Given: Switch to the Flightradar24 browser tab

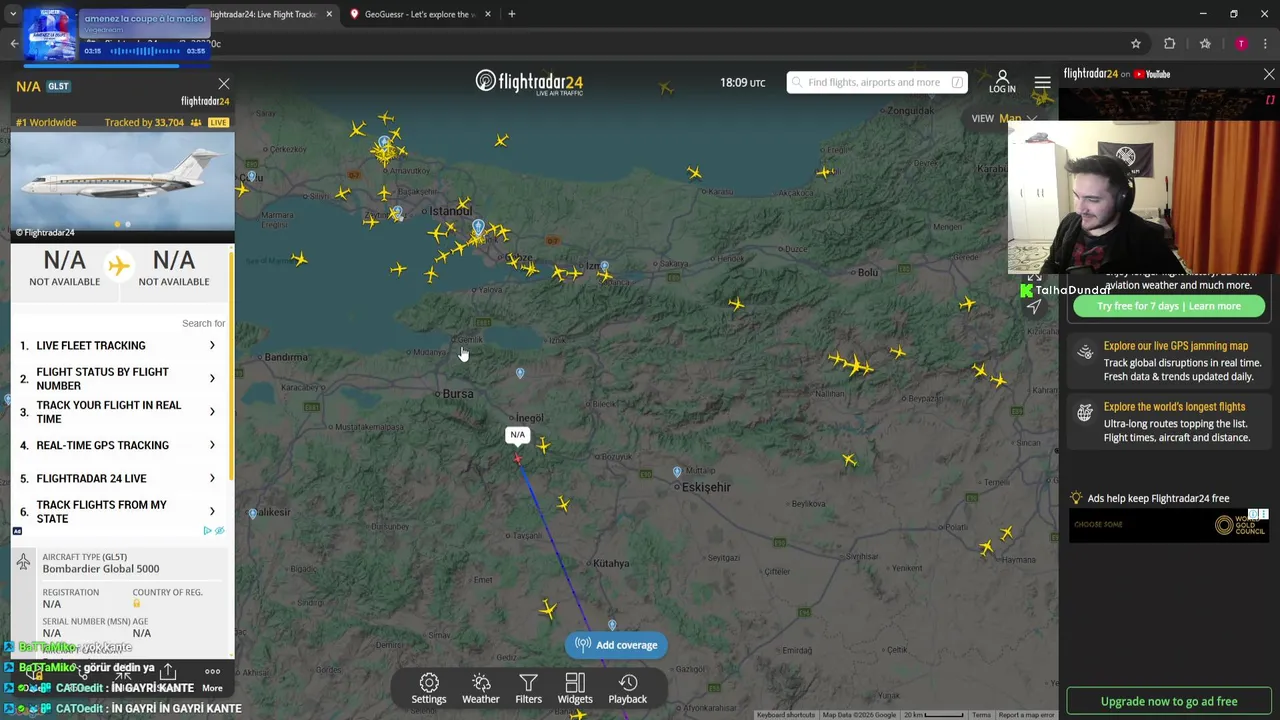Looking at the screenshot, I should click(262, 14).
